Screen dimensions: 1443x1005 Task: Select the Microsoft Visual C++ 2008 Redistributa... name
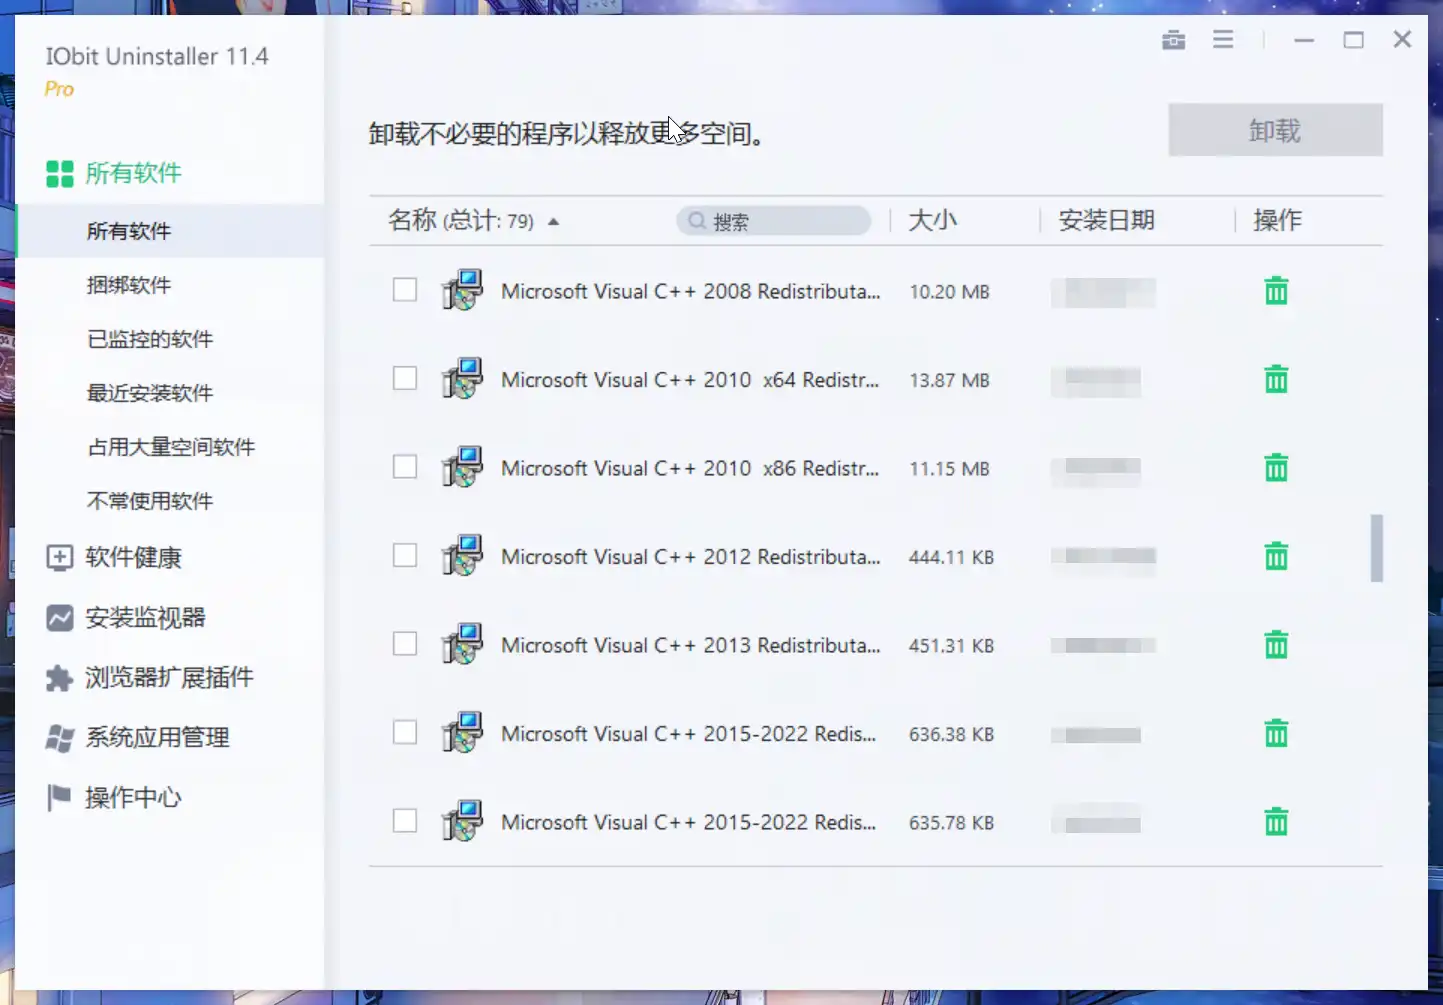click(x=691, y=292)
